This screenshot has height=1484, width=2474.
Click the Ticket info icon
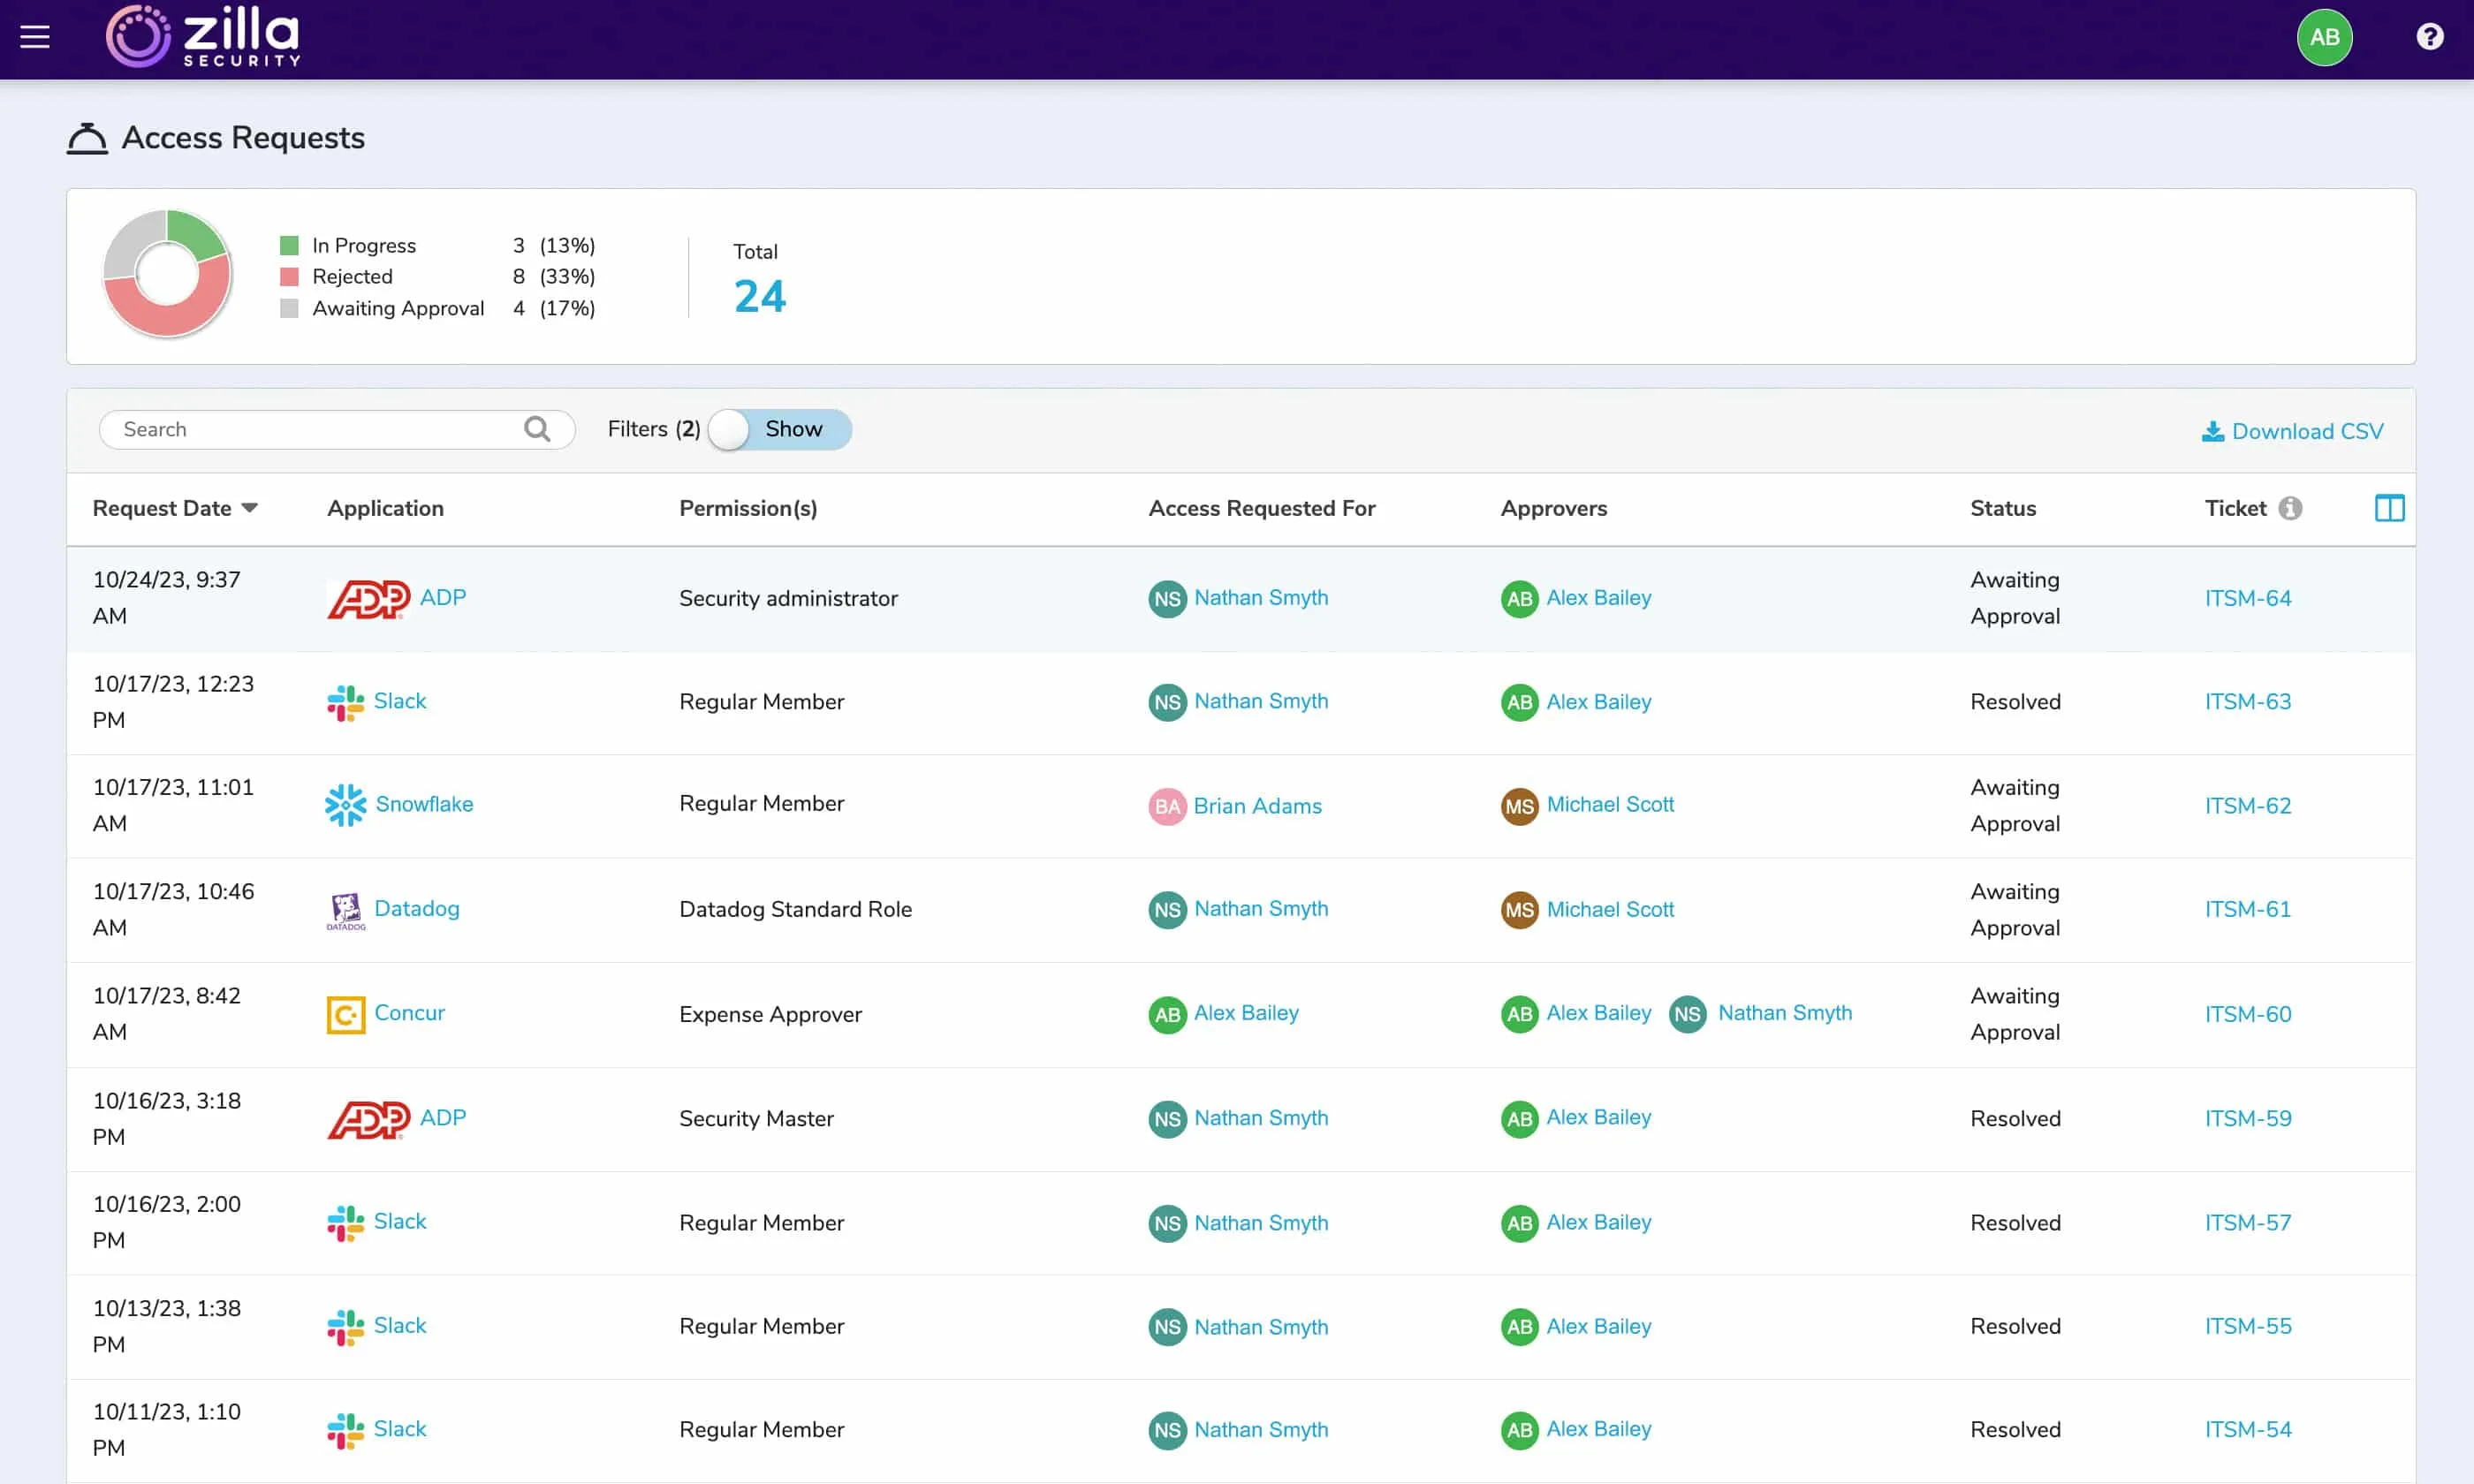[2290, 508]
